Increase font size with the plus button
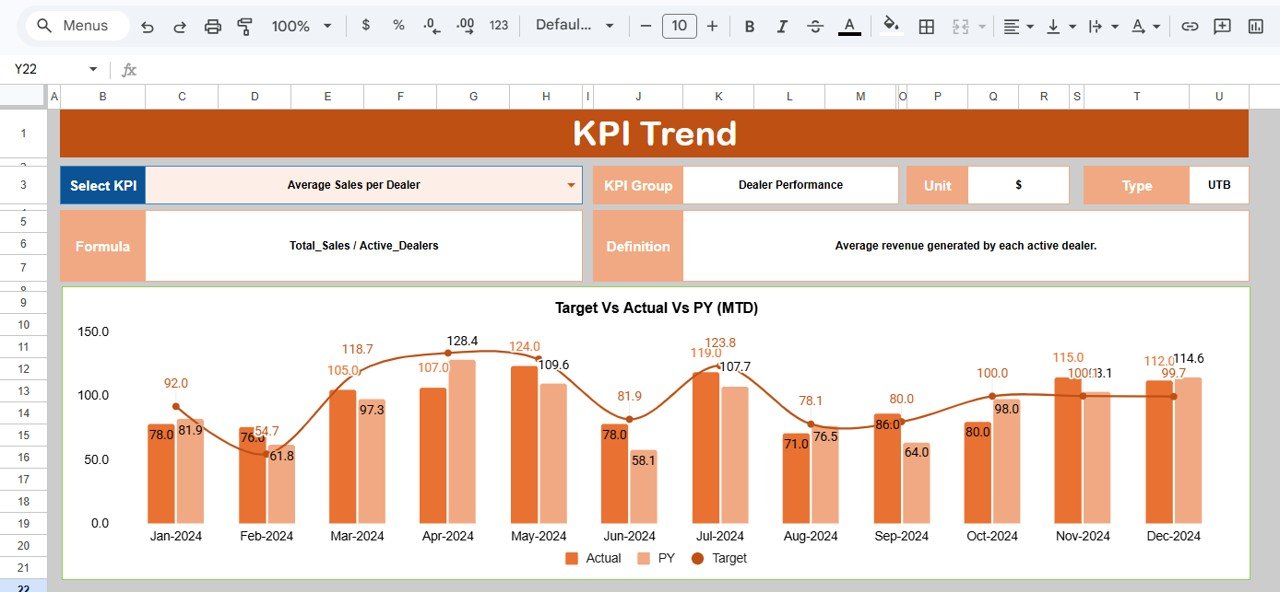 tap(712, 26)
